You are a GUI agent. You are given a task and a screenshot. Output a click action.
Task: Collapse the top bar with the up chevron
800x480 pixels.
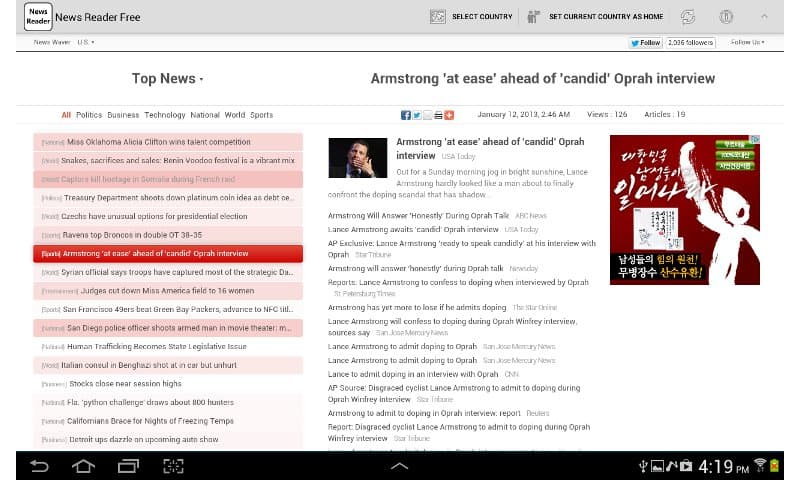[x=764, y=17]
